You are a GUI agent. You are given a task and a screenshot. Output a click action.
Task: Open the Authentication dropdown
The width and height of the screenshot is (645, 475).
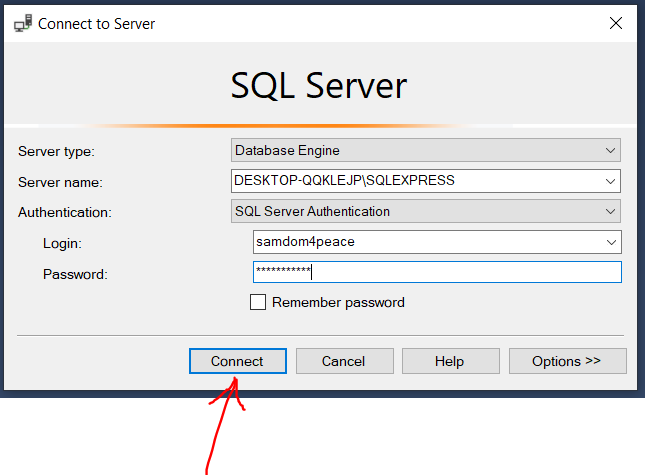click(426, 211)
